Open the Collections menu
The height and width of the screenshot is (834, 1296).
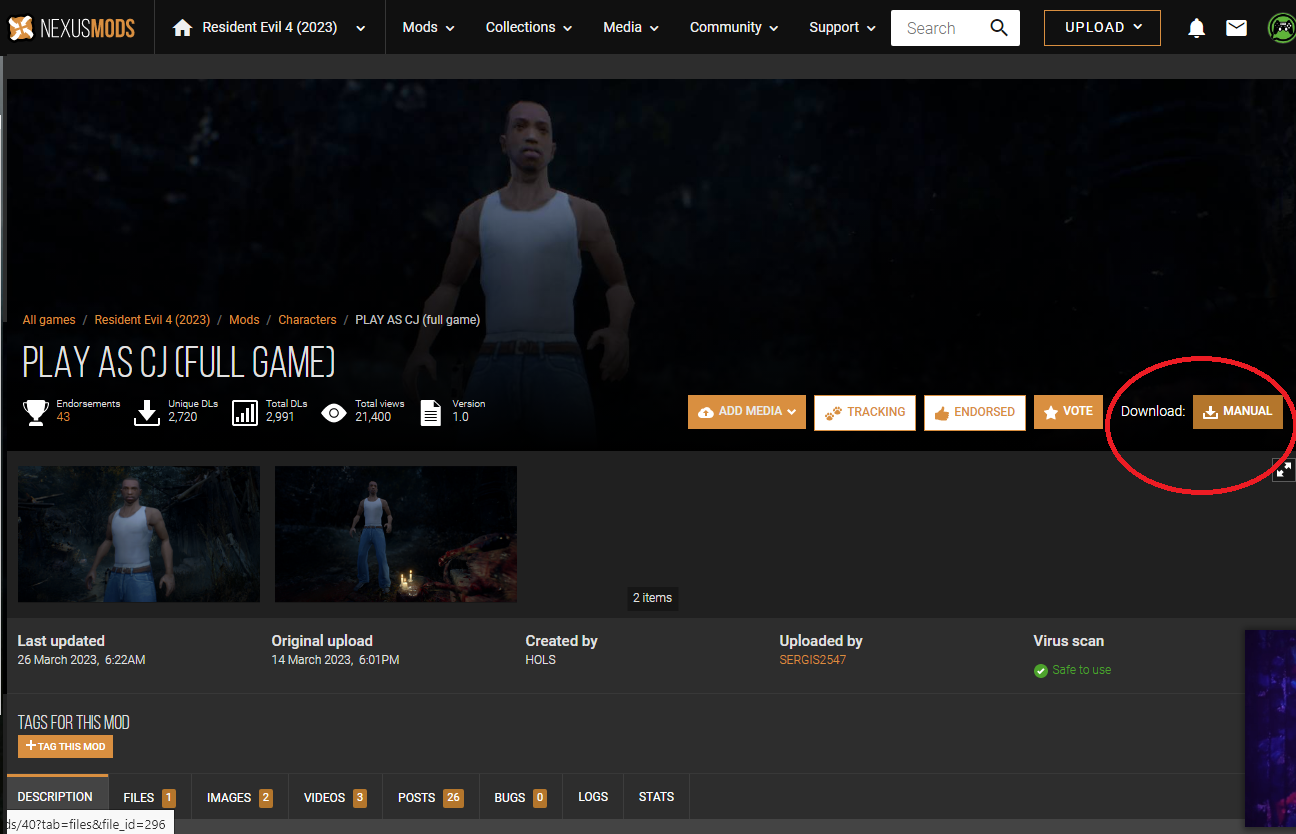tap(529, 28)
